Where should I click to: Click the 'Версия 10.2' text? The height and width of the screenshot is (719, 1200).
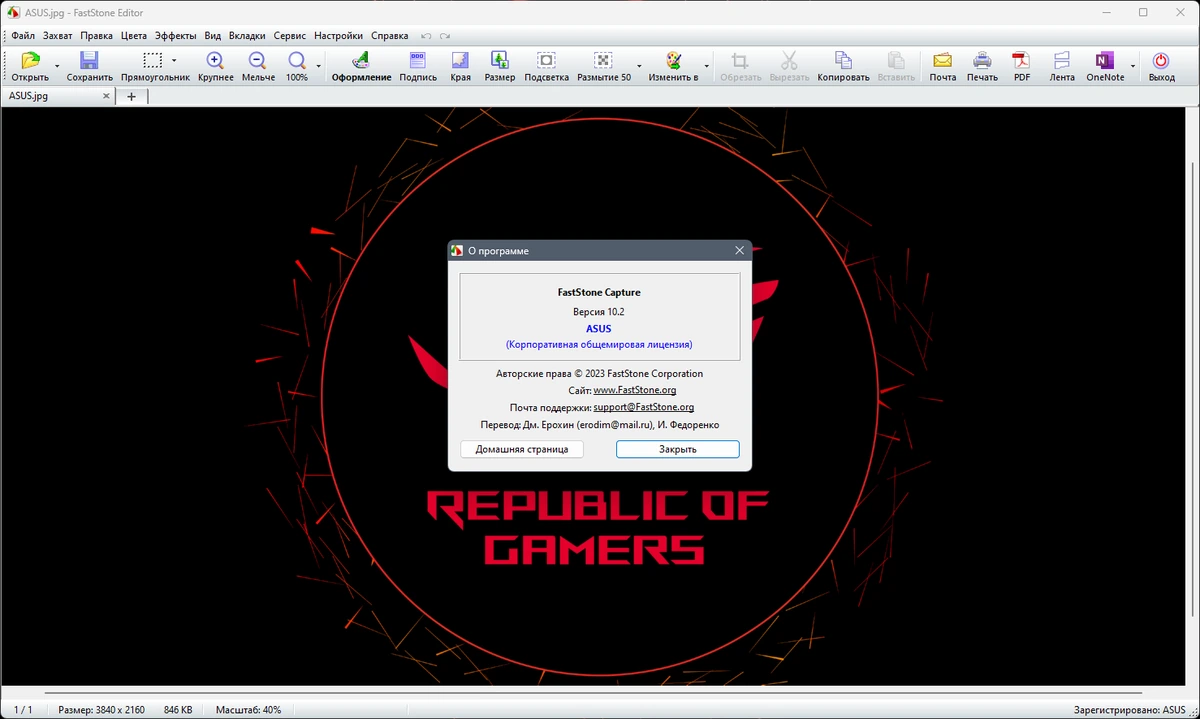pyautogui.click(x=599, y=312)
